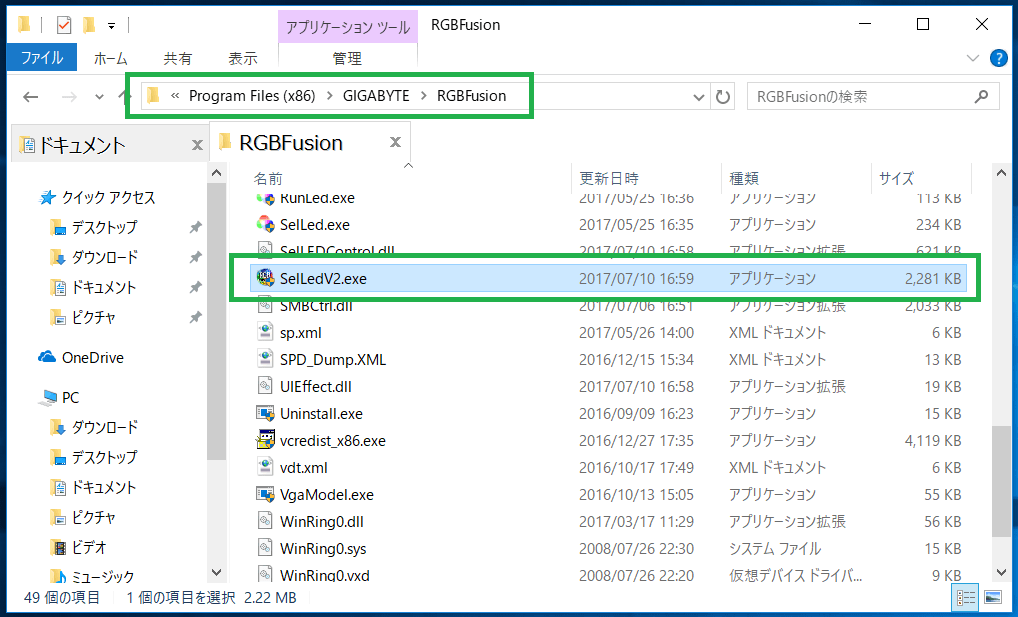Click the refresh button
Viewport: 1018px width, 617px height.
pyautogui.click(x=723, y=97)
